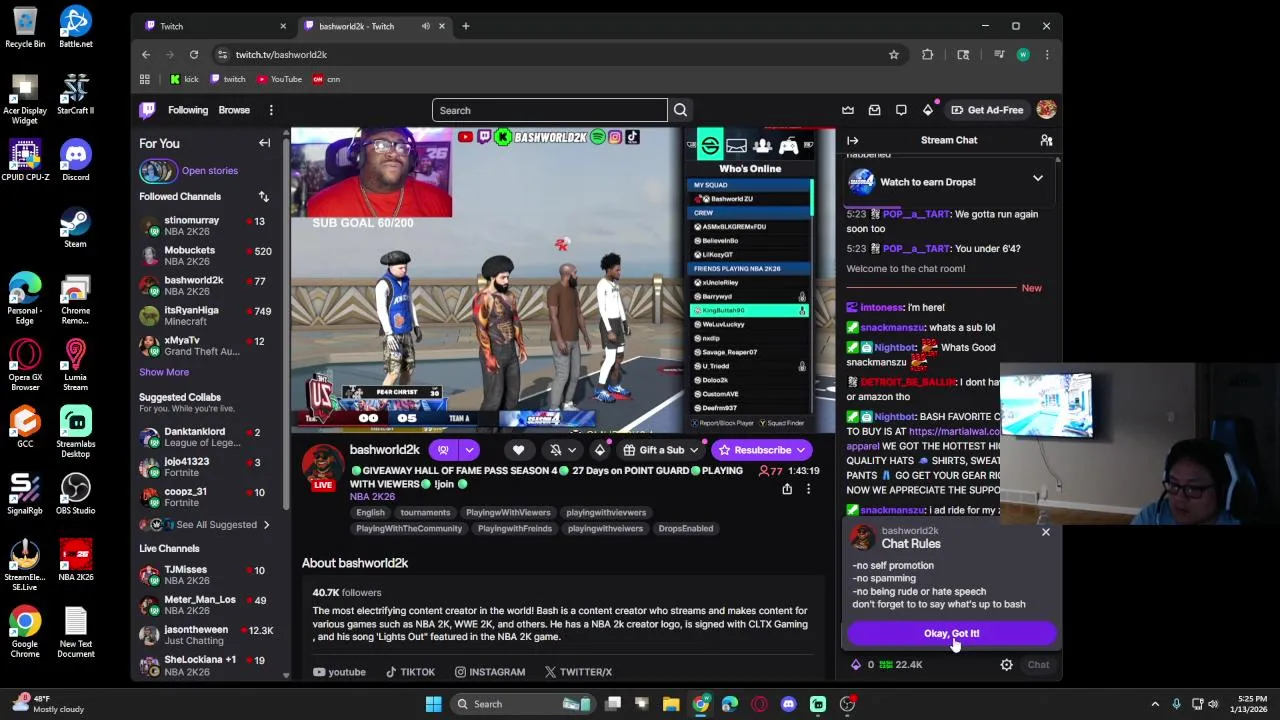Open stinomurray followed channel
The image size is (1280, 720).
pos(209,226)
